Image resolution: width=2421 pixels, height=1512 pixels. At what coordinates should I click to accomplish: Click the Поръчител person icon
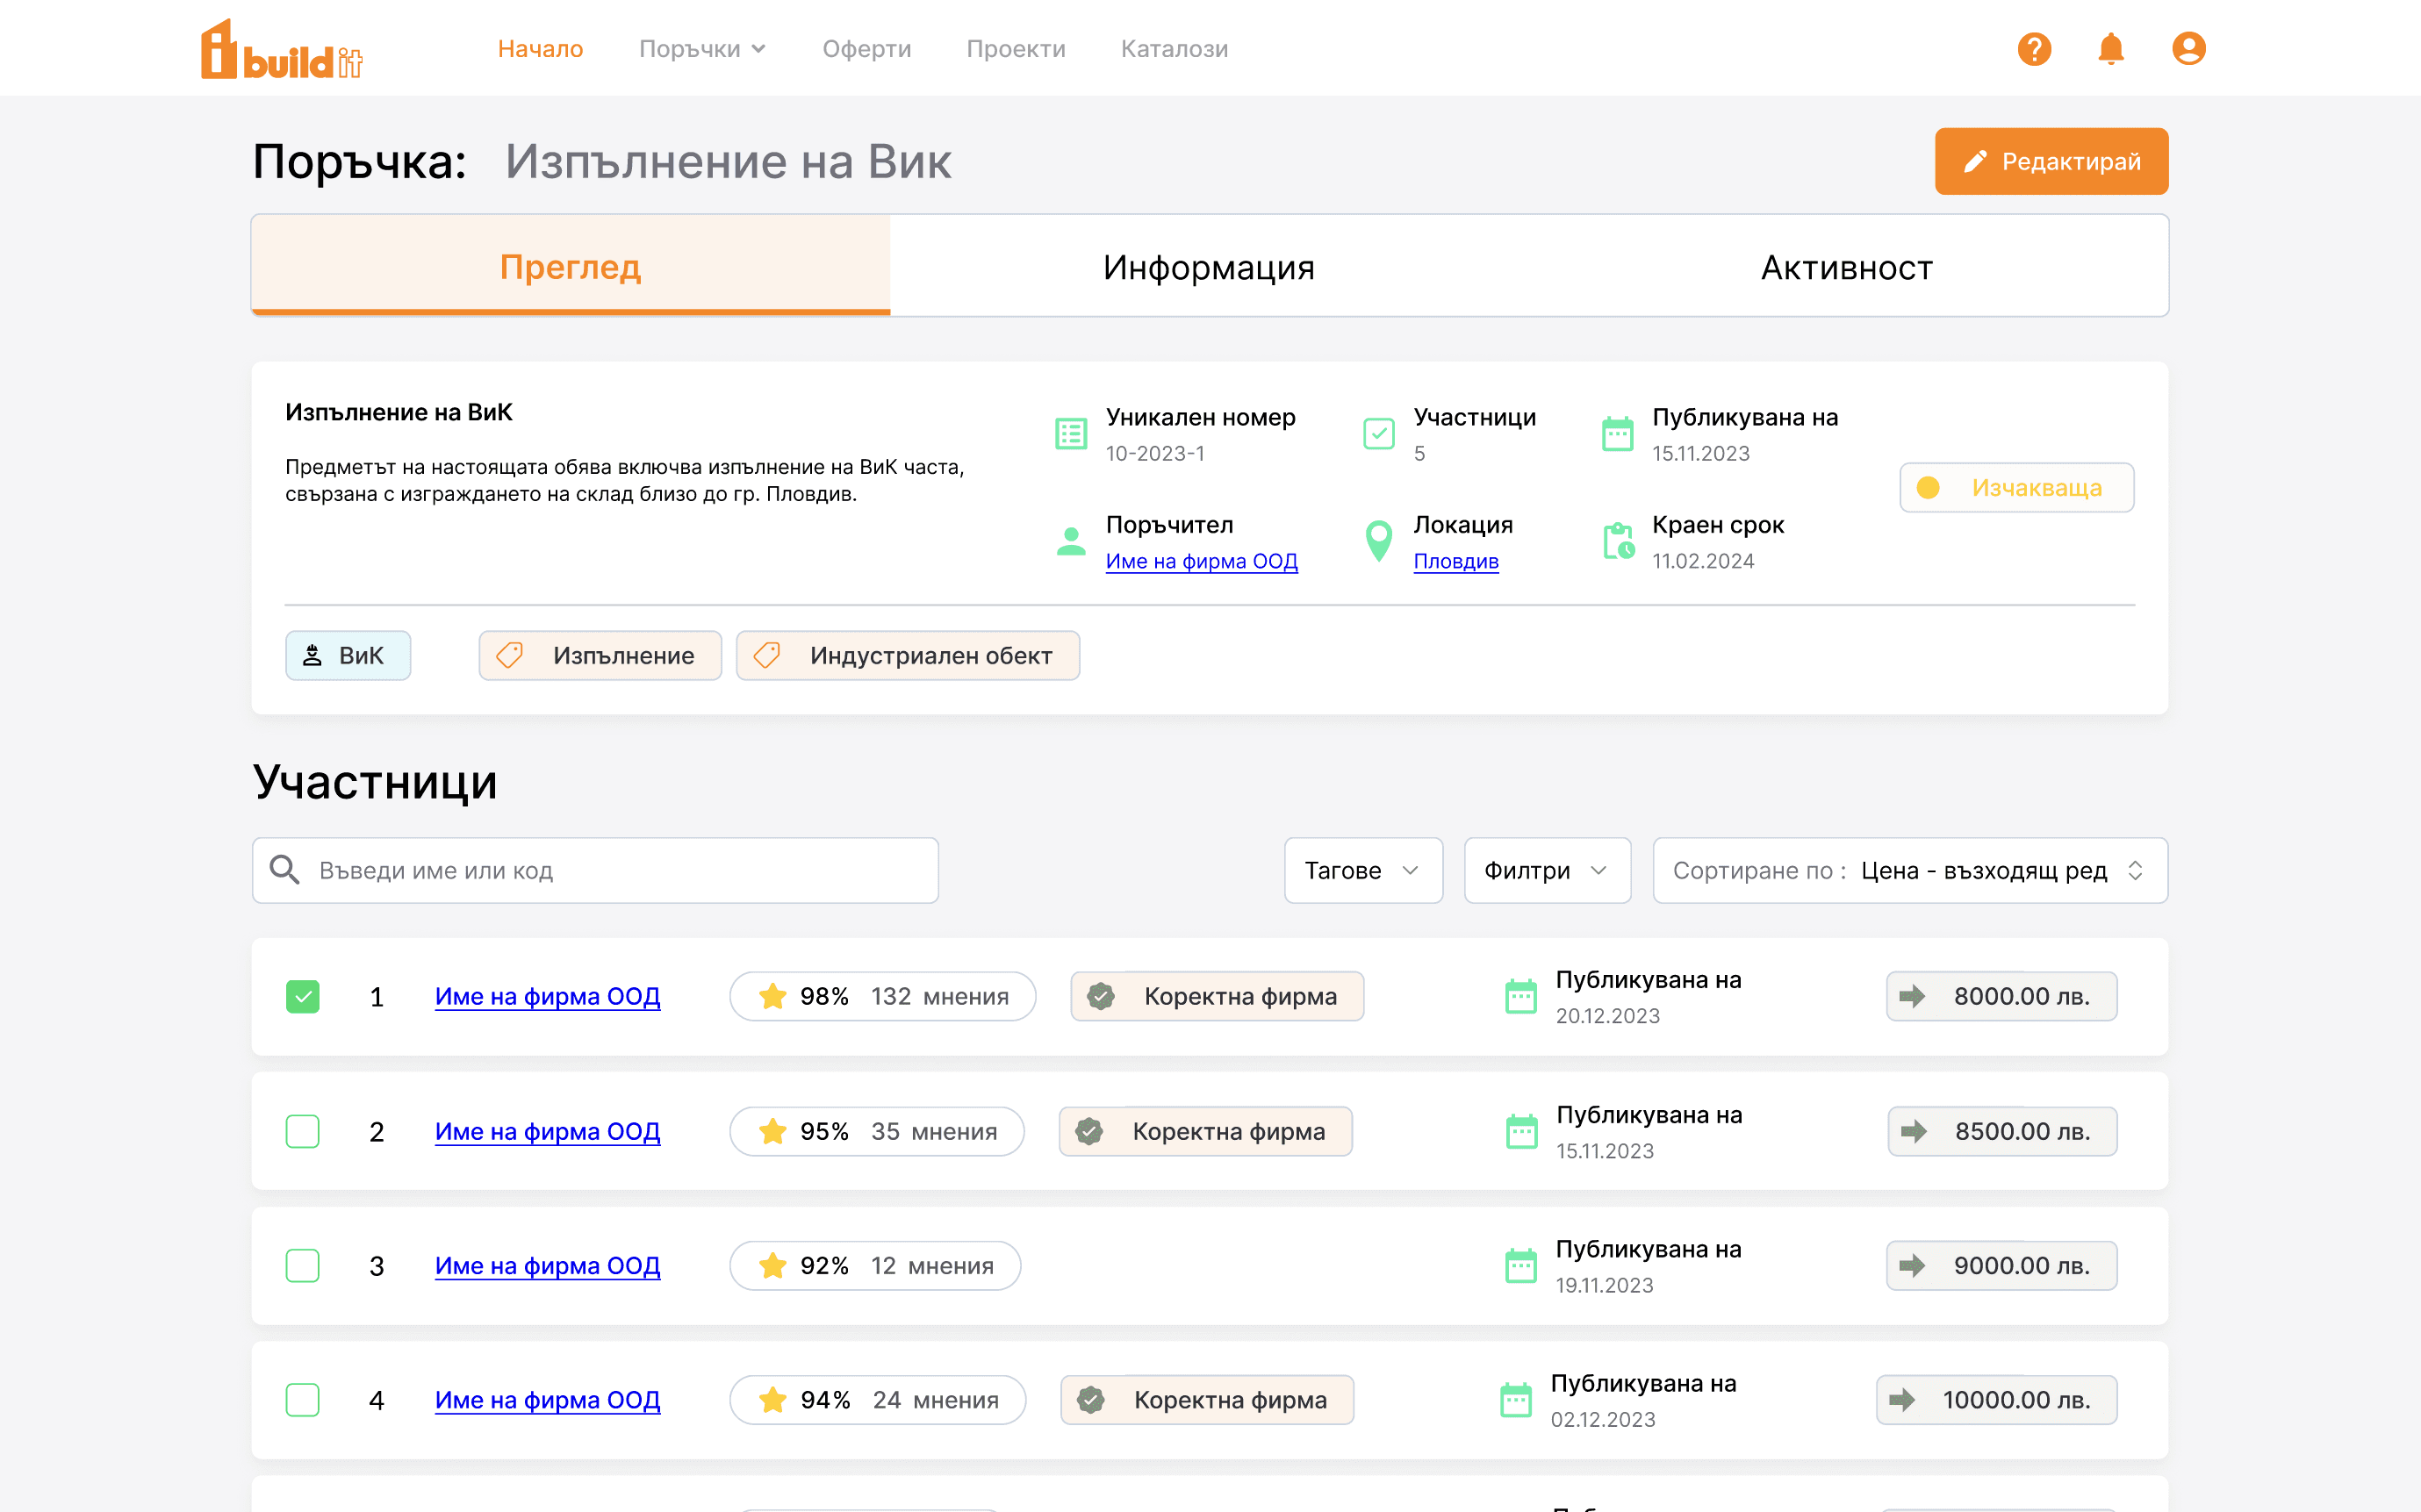pyautogui.click(x=1071, y=541)
